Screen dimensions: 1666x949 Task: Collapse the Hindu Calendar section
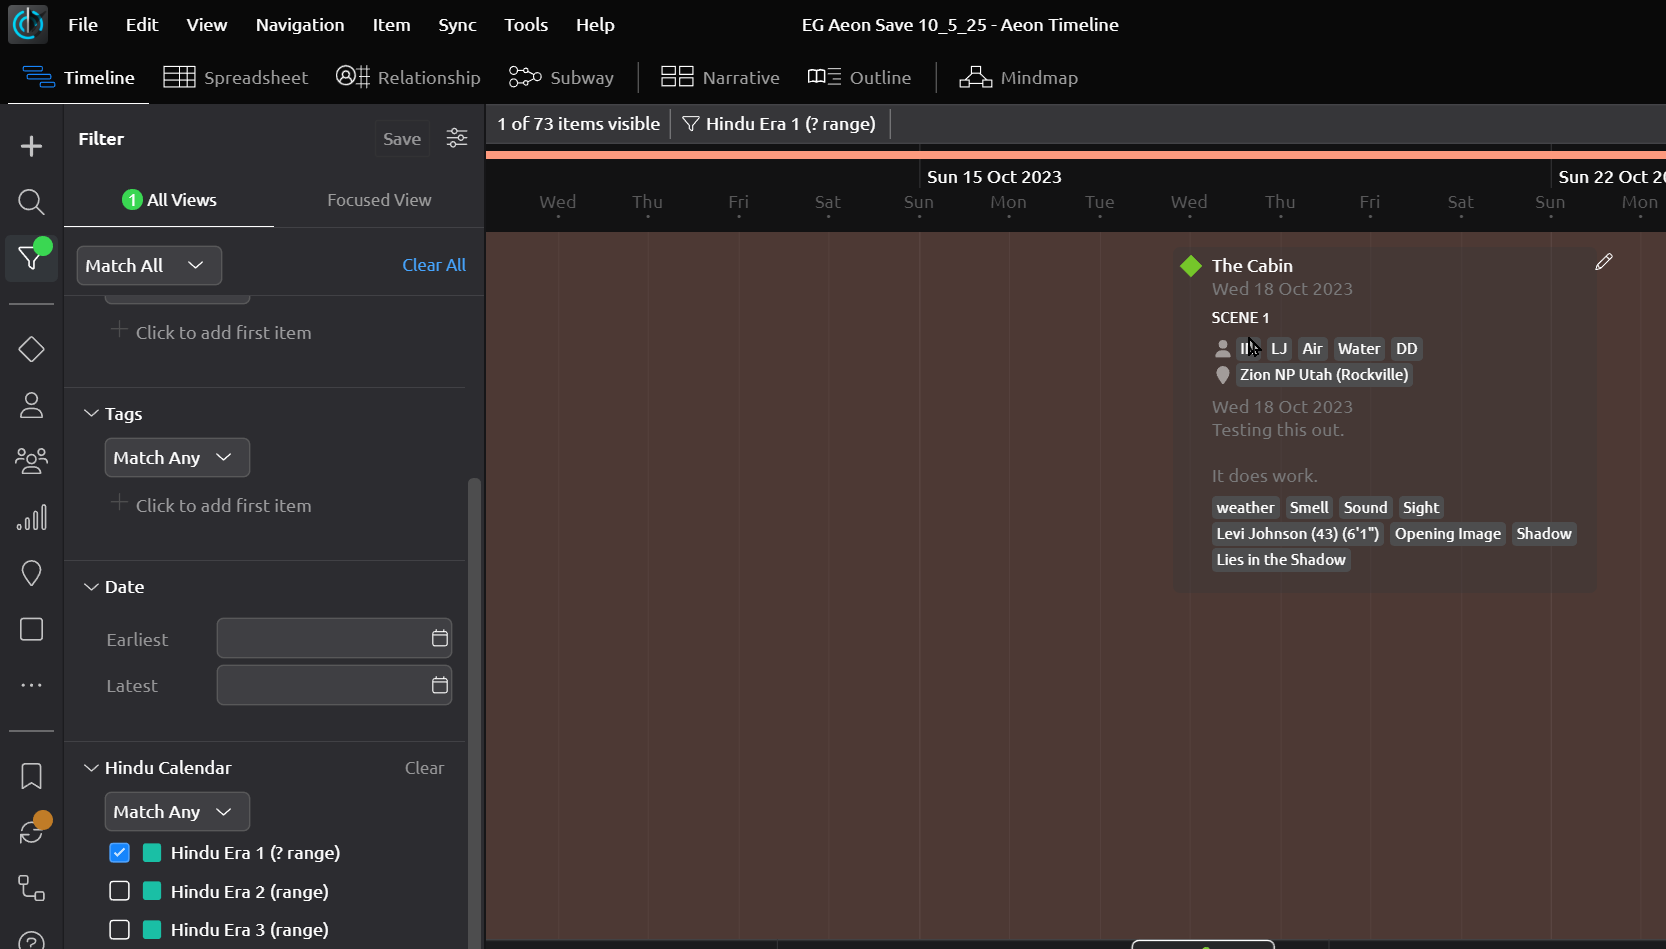(x=91, y=768)
